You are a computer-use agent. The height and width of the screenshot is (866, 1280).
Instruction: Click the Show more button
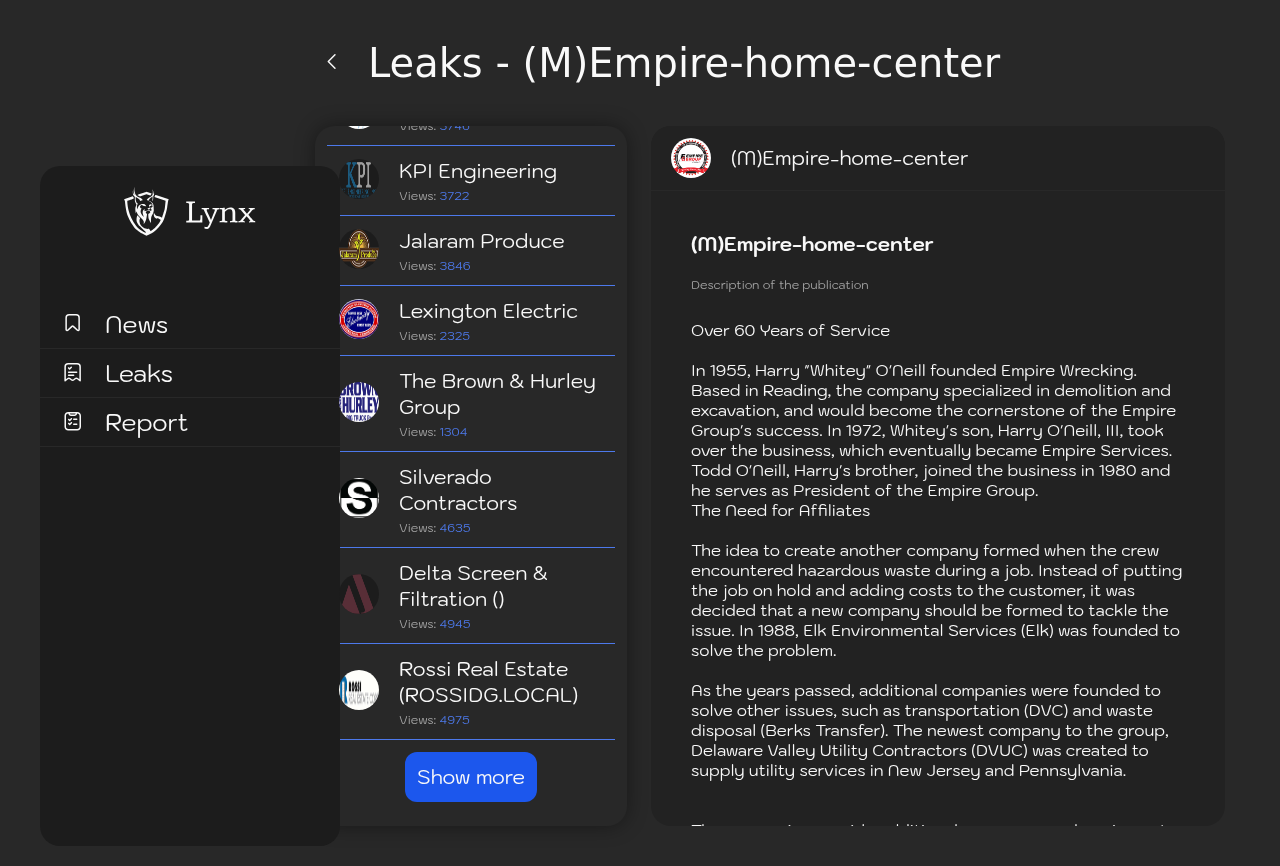coord(471,777)
